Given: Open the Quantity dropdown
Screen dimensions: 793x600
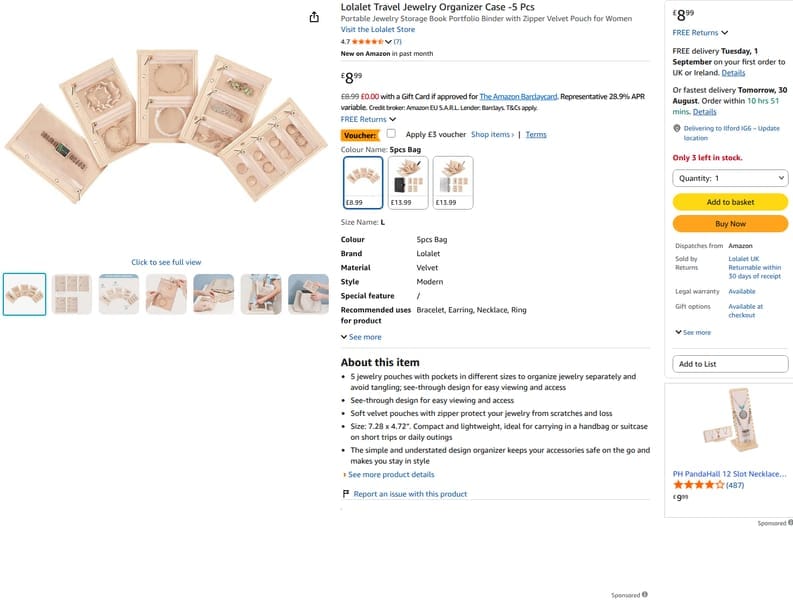Looking at the screenshot, I should click(x=730, y=178).
